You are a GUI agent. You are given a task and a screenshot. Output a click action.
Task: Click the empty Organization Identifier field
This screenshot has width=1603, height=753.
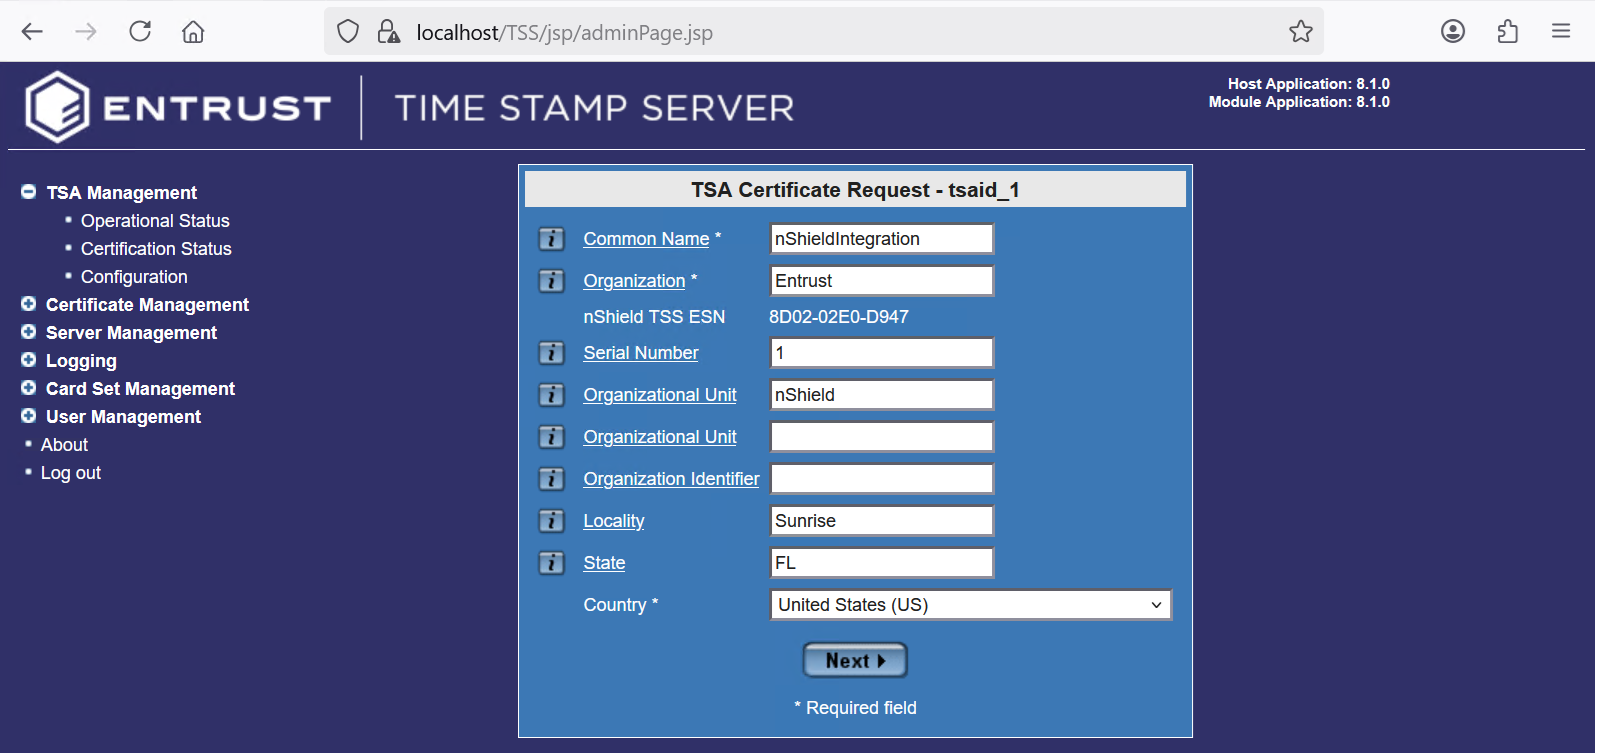[x=882, y=479]
